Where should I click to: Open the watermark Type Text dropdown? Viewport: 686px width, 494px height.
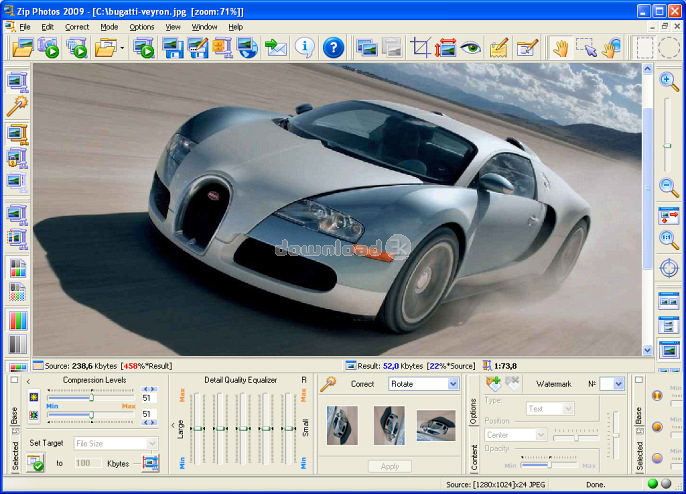click(567, 409)
